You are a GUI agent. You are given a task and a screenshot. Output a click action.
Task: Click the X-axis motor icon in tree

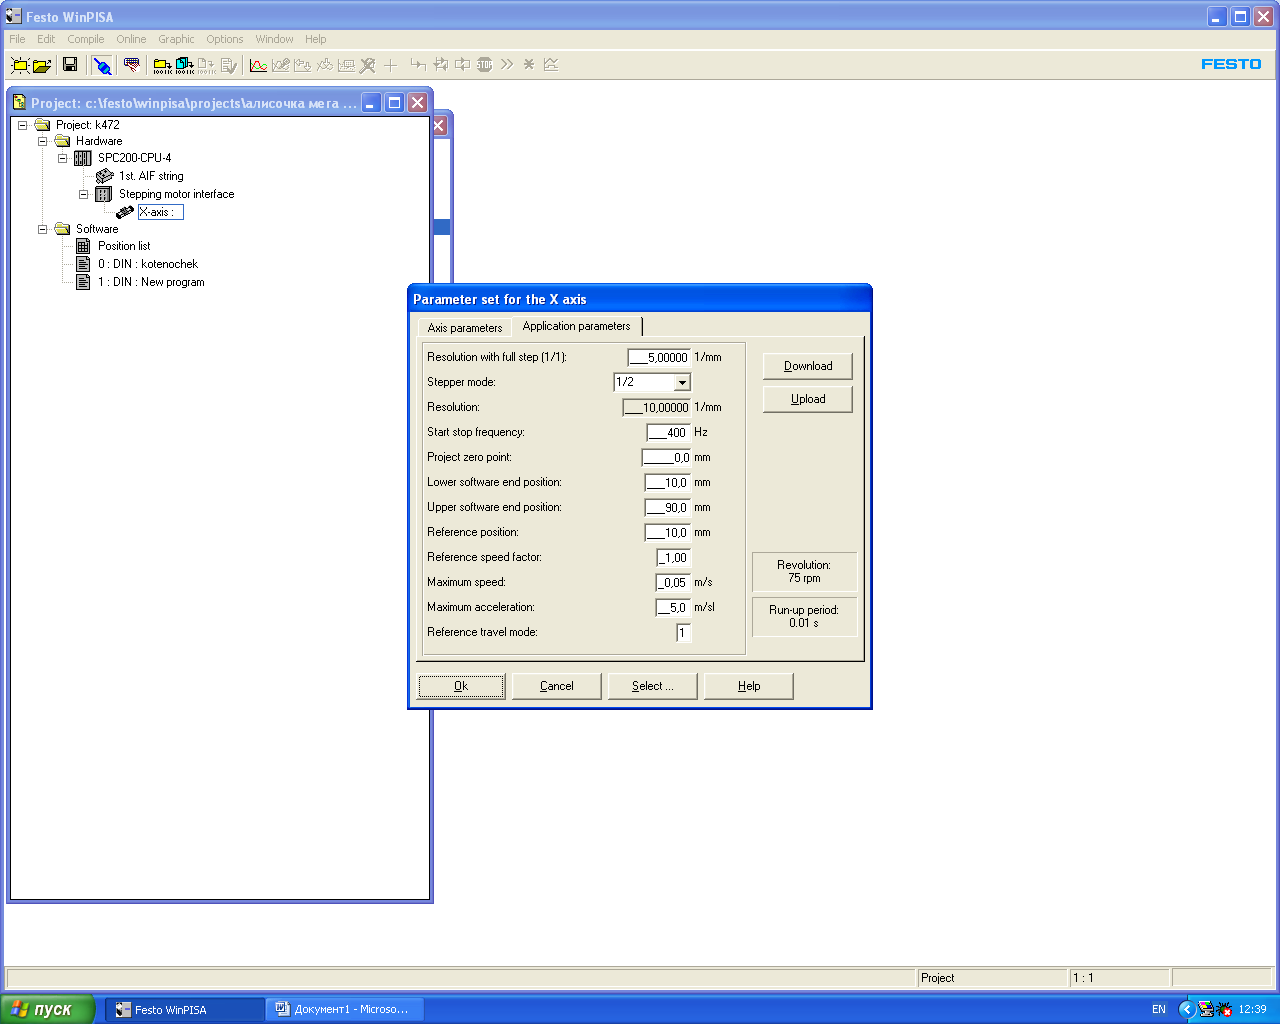tap(125, 212)
